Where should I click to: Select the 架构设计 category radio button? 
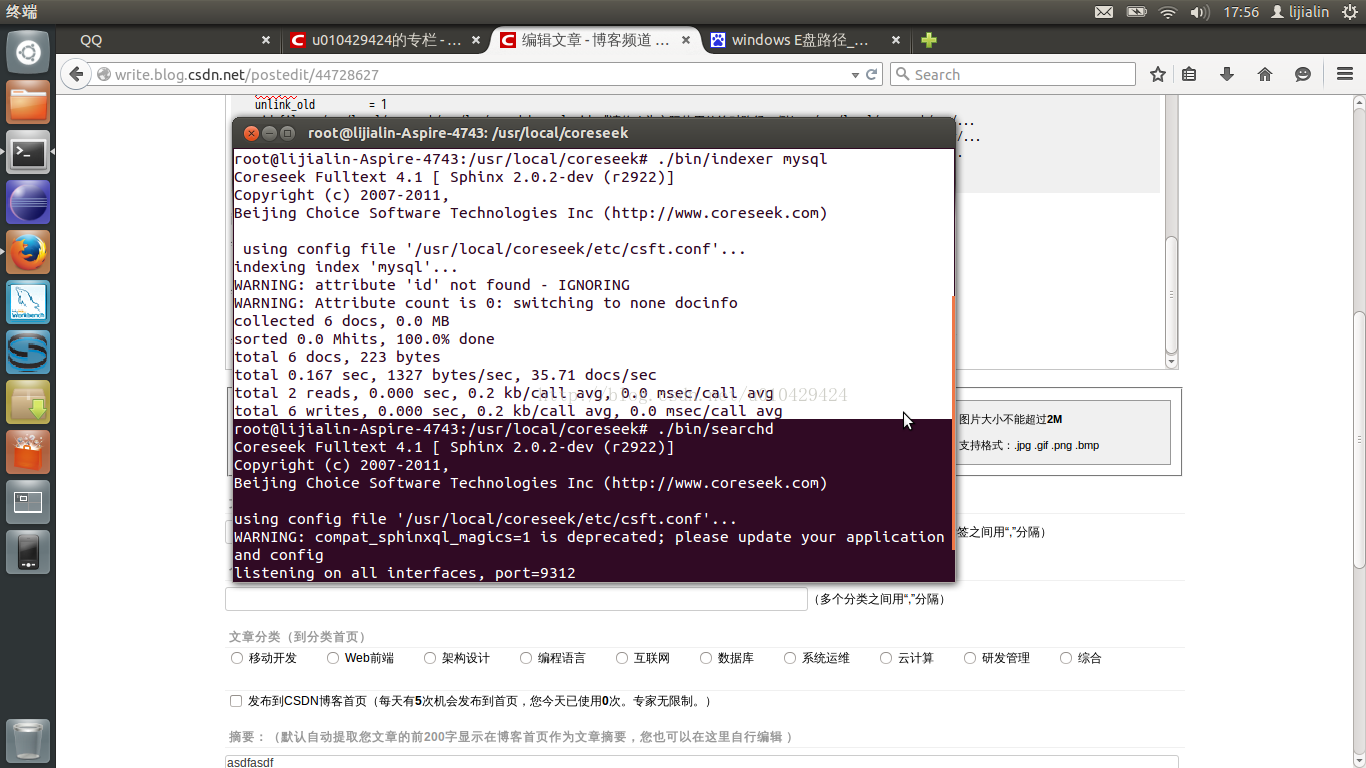click(x=430, y=658)
